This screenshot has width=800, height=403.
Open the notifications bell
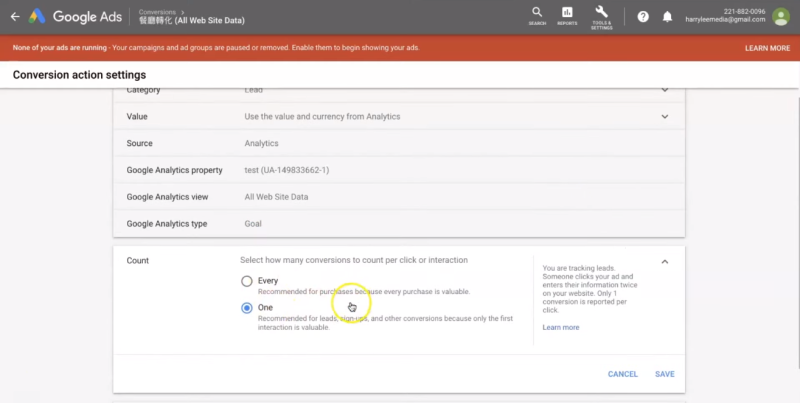click(x=667, y=17)
